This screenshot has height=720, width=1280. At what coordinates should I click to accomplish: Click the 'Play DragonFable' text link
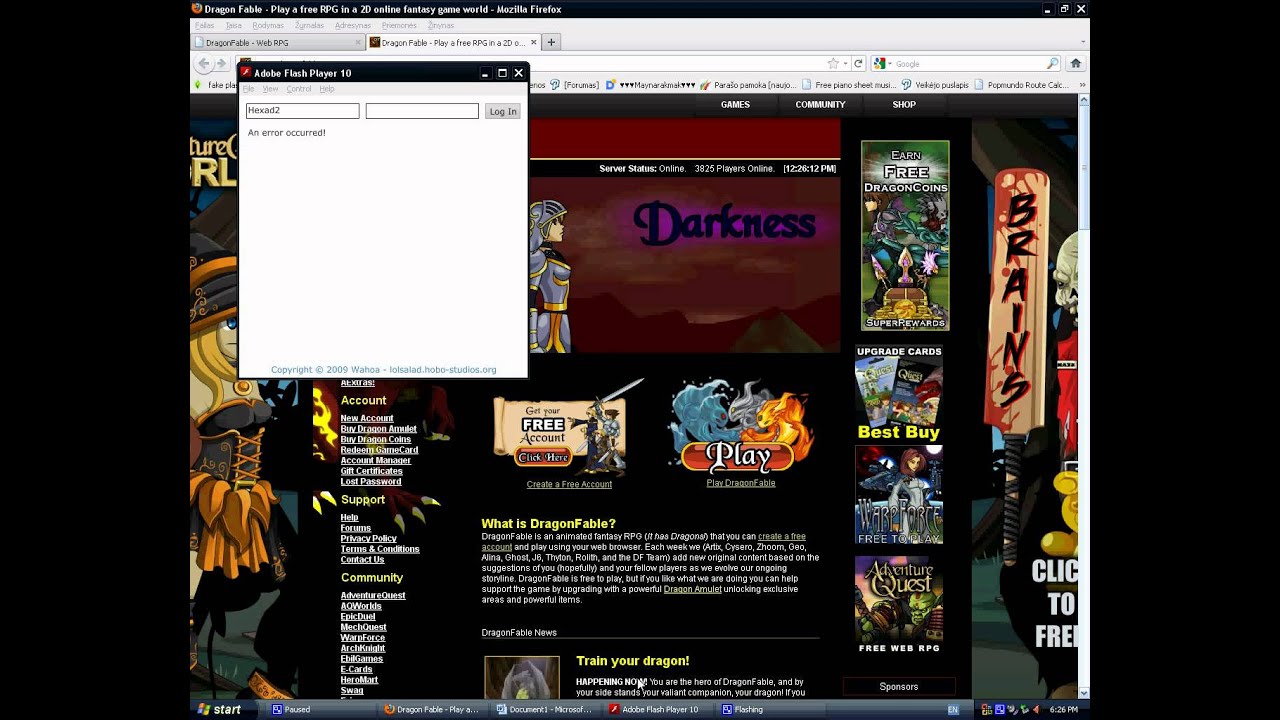coord(741,483)
